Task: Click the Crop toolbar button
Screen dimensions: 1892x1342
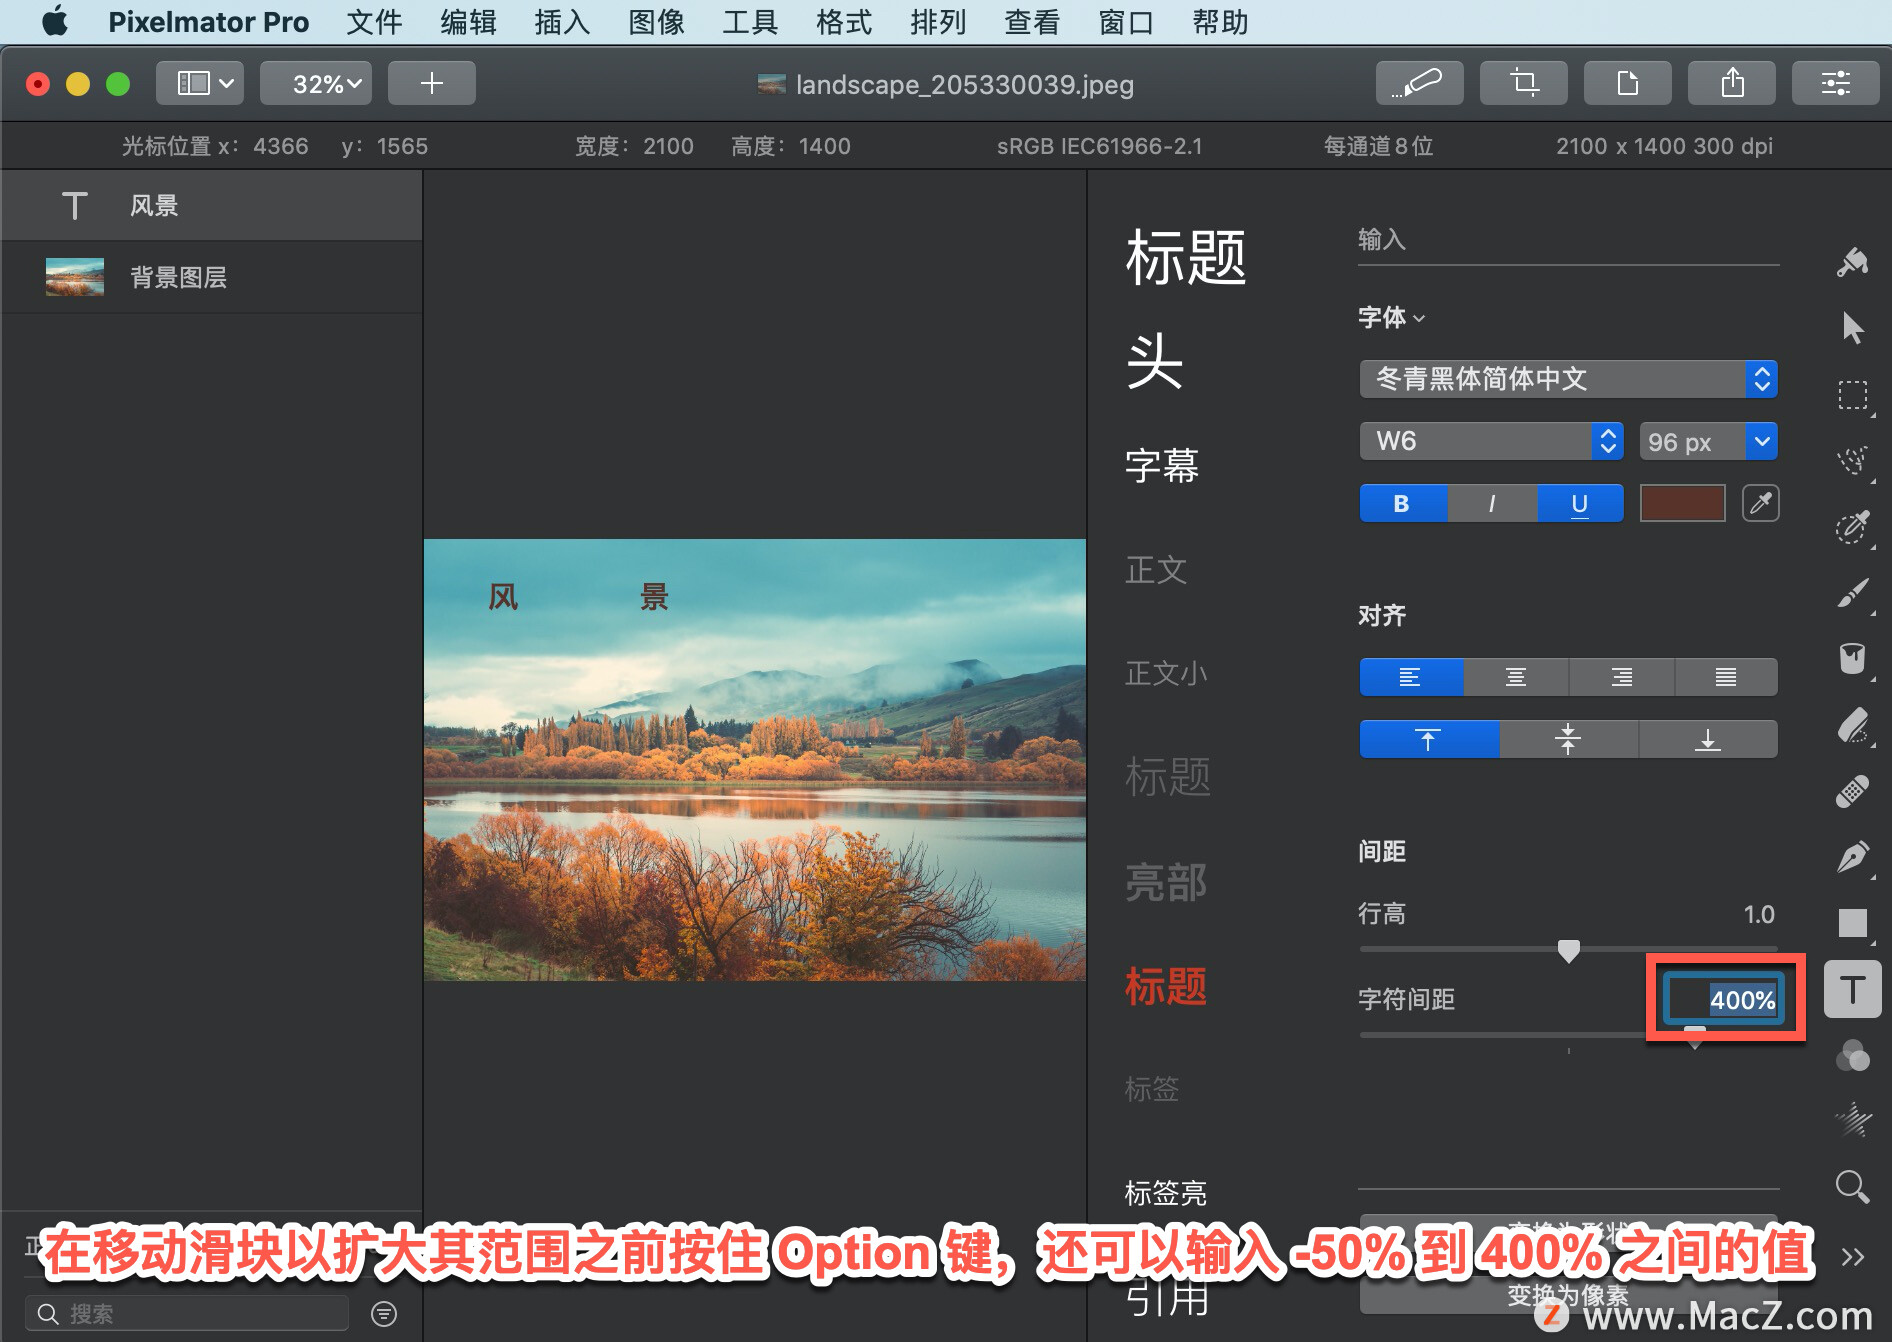Action: 1523,83
